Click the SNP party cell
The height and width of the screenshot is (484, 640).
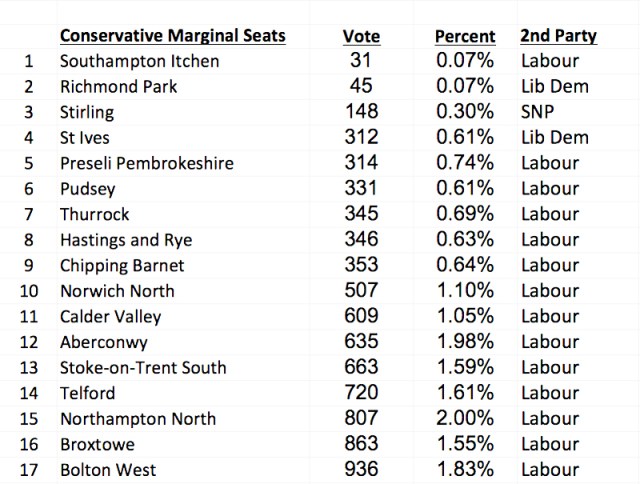click(x=539, y=112)
